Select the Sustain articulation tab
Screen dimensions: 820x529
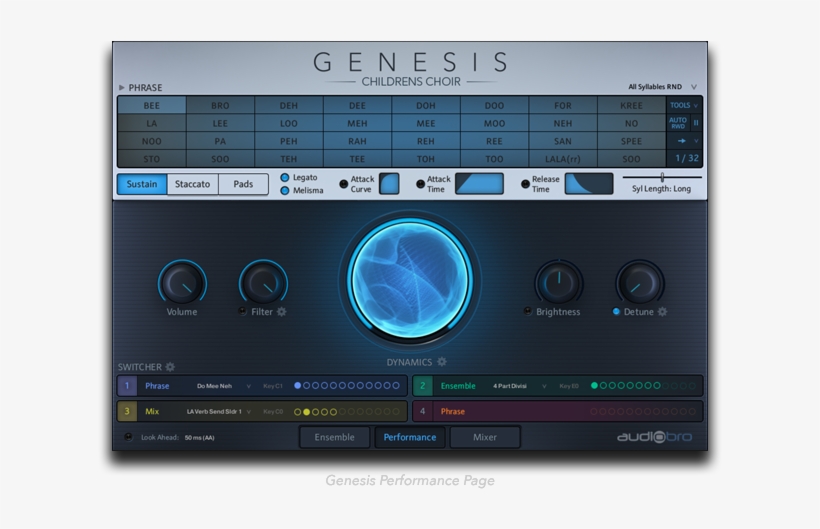click(x=142, y=184)
